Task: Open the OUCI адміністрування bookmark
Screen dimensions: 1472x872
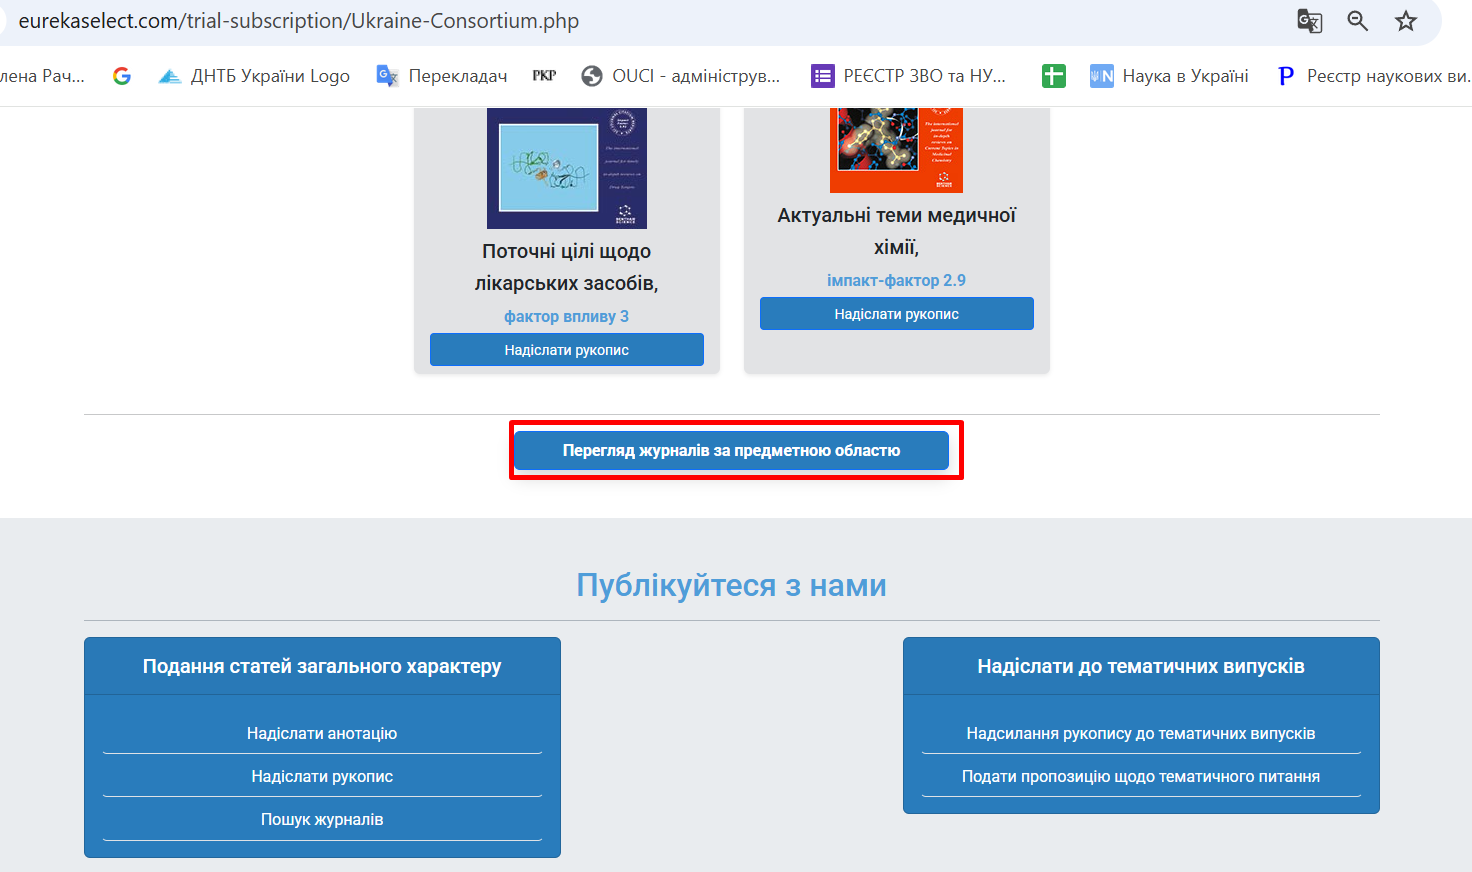Action: click(x=681, y=76)
